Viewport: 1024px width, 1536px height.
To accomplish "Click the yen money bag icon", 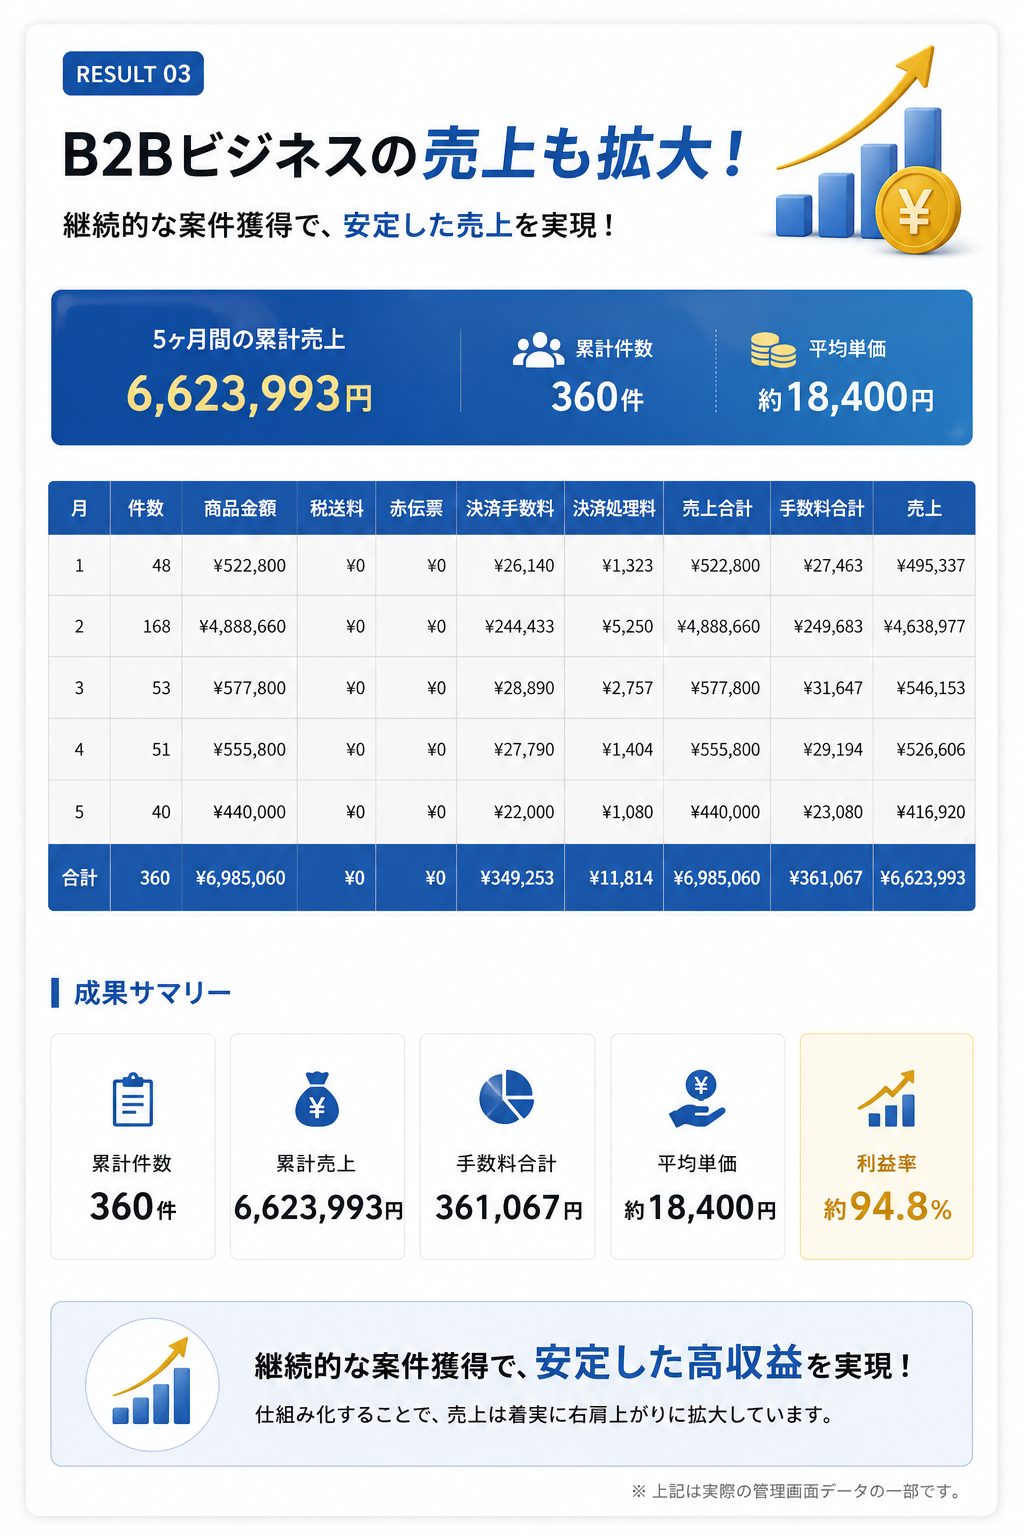I will point(317,1099).
